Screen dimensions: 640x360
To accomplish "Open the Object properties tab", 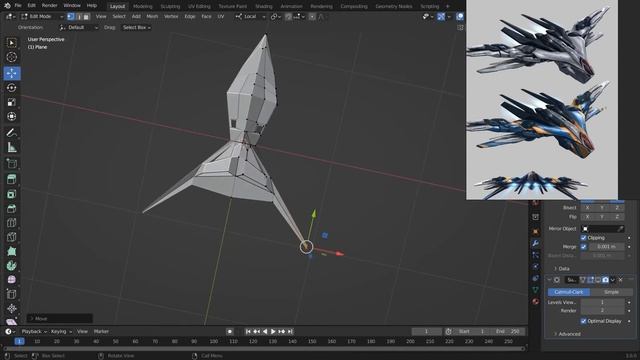I will (536, 232).
